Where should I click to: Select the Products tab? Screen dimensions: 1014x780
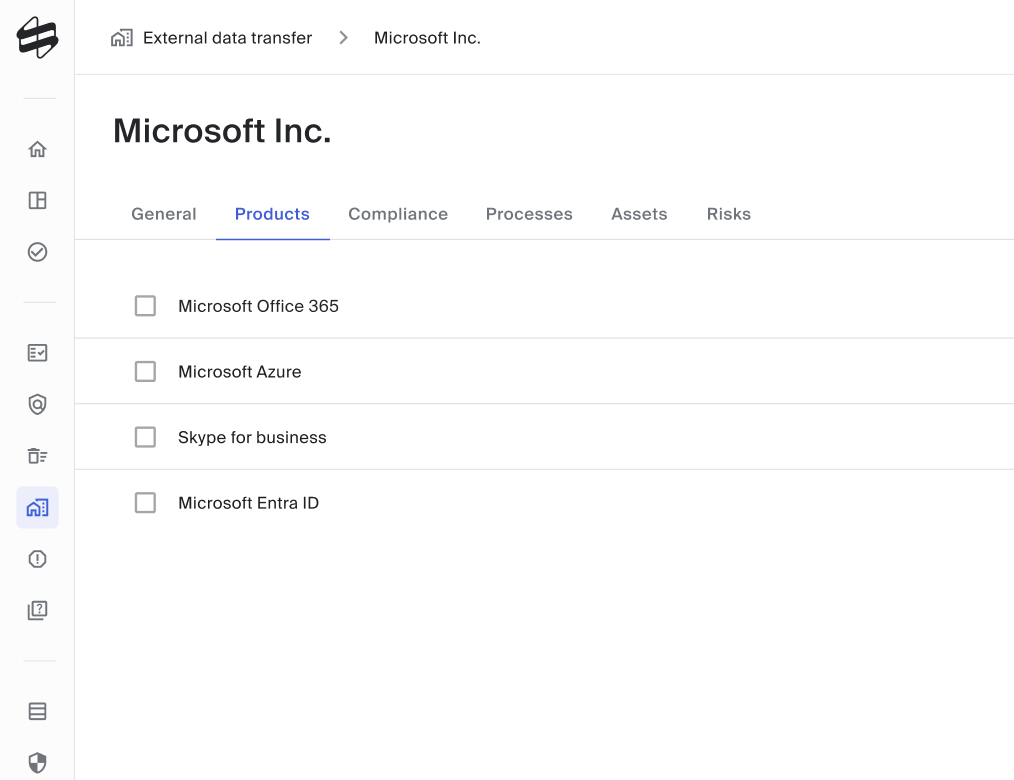(x=272, y=214)
